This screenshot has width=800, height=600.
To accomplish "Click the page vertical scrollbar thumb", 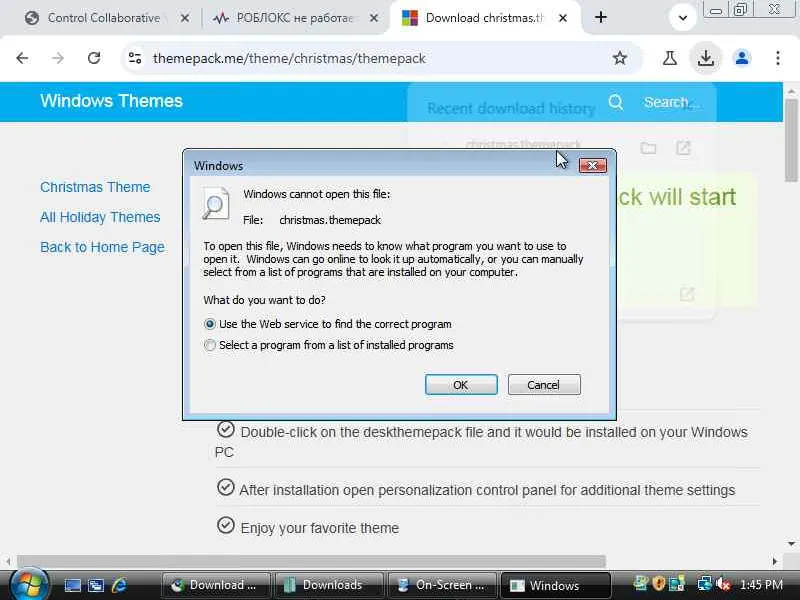I will click(x=791, y=141).
